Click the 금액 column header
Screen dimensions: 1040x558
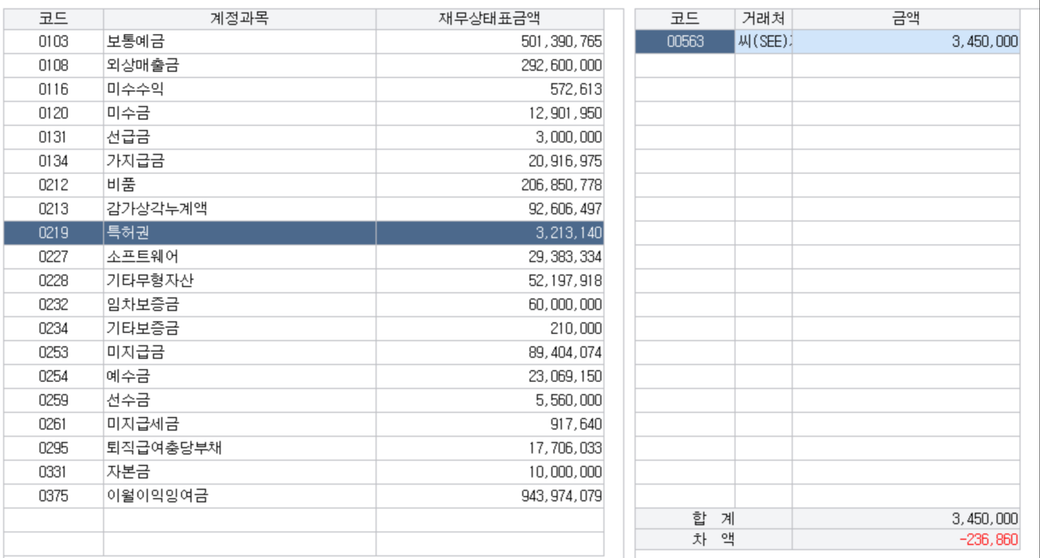(x=906, y=19)
